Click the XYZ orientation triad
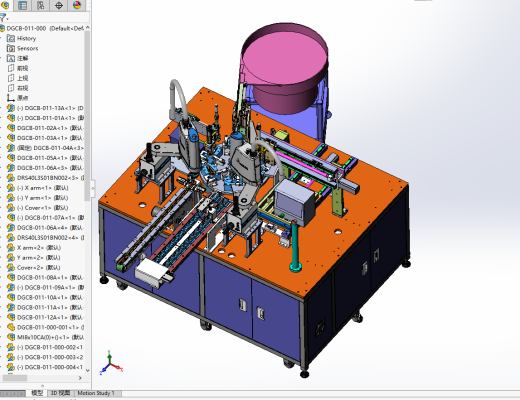This screenshot has height=400, width=520. (x=111, y=363)
